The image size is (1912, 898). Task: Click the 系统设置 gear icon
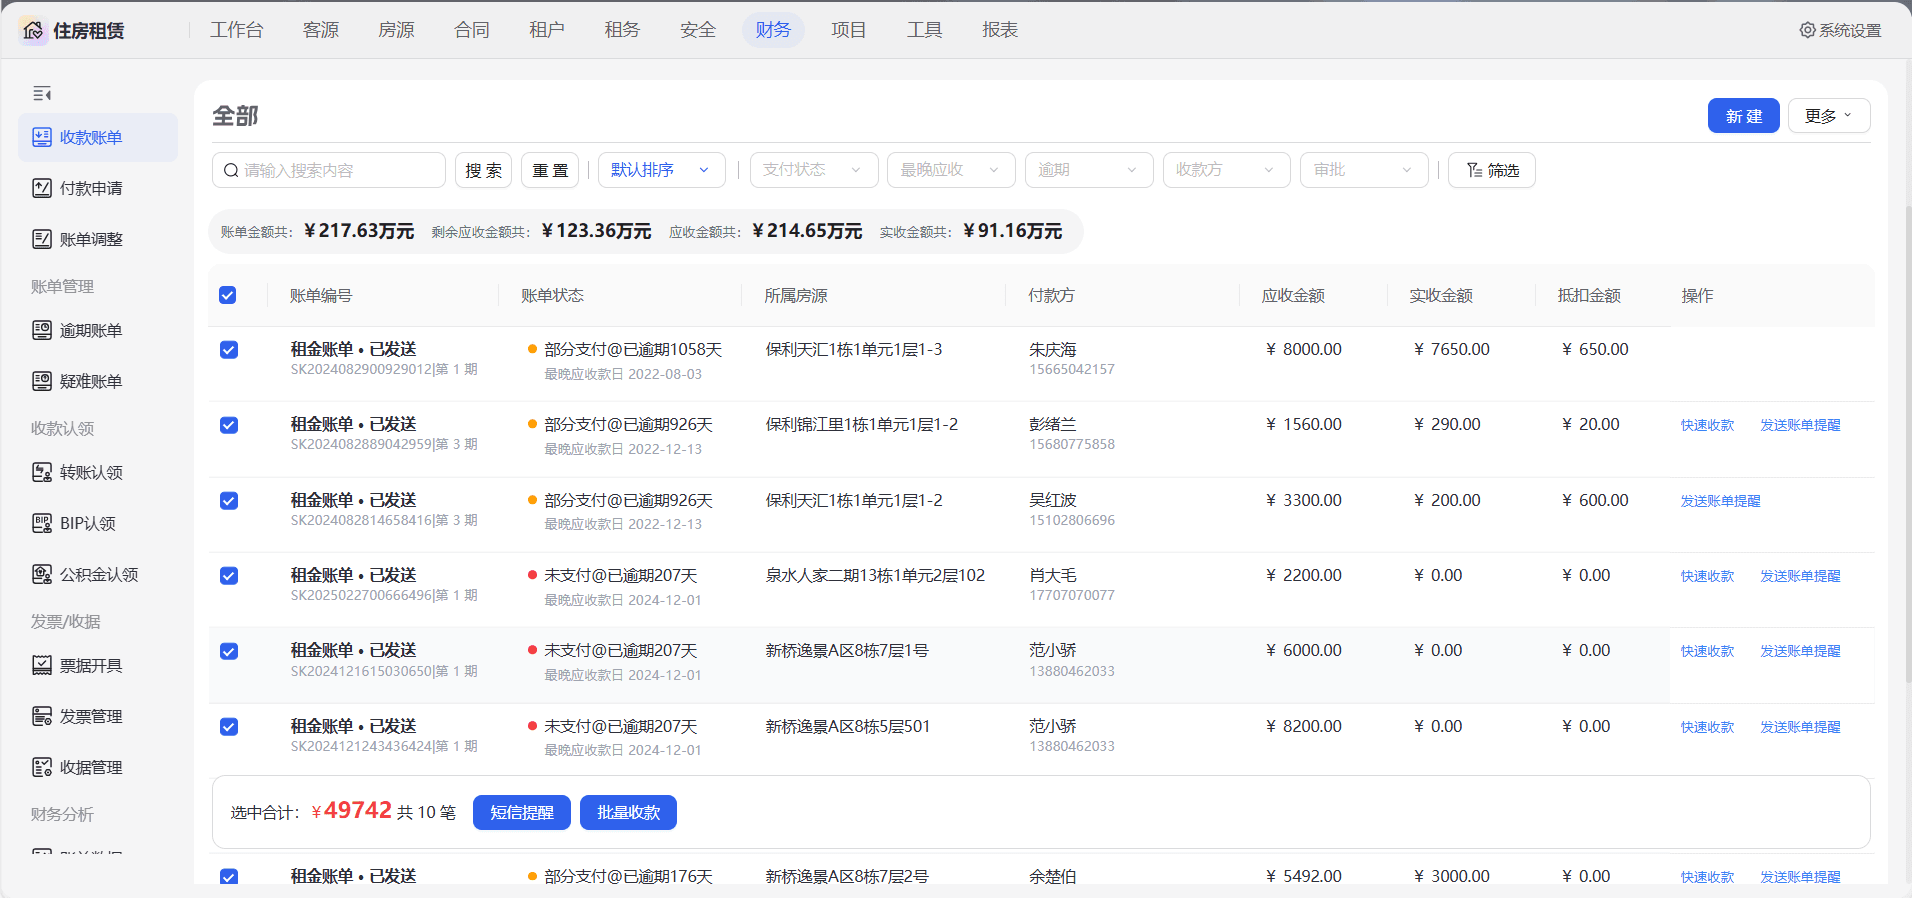1807,30
